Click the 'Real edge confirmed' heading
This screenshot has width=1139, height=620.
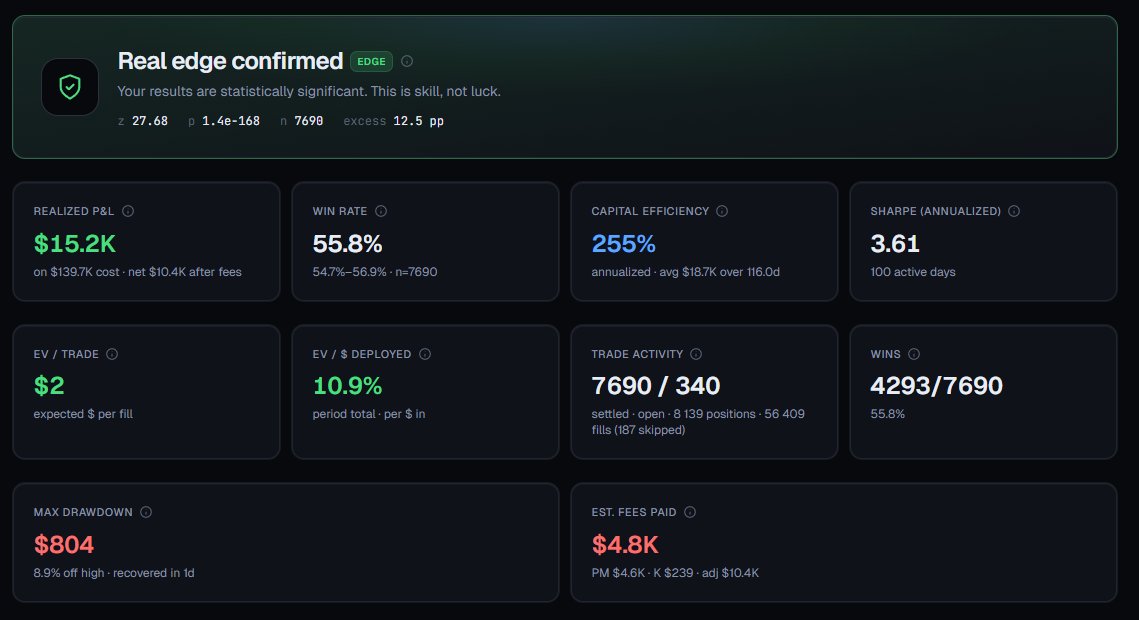click(230, 61)
